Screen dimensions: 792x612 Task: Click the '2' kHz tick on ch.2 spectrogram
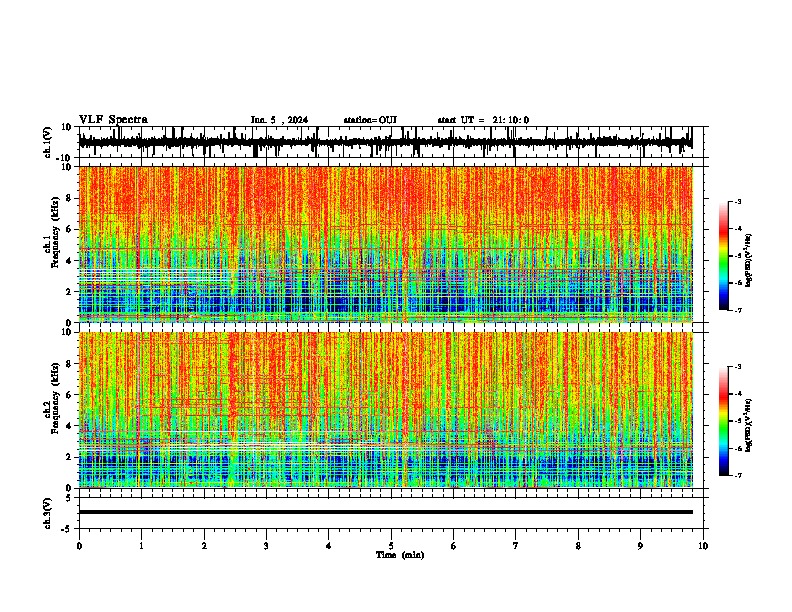pos(70,457)
